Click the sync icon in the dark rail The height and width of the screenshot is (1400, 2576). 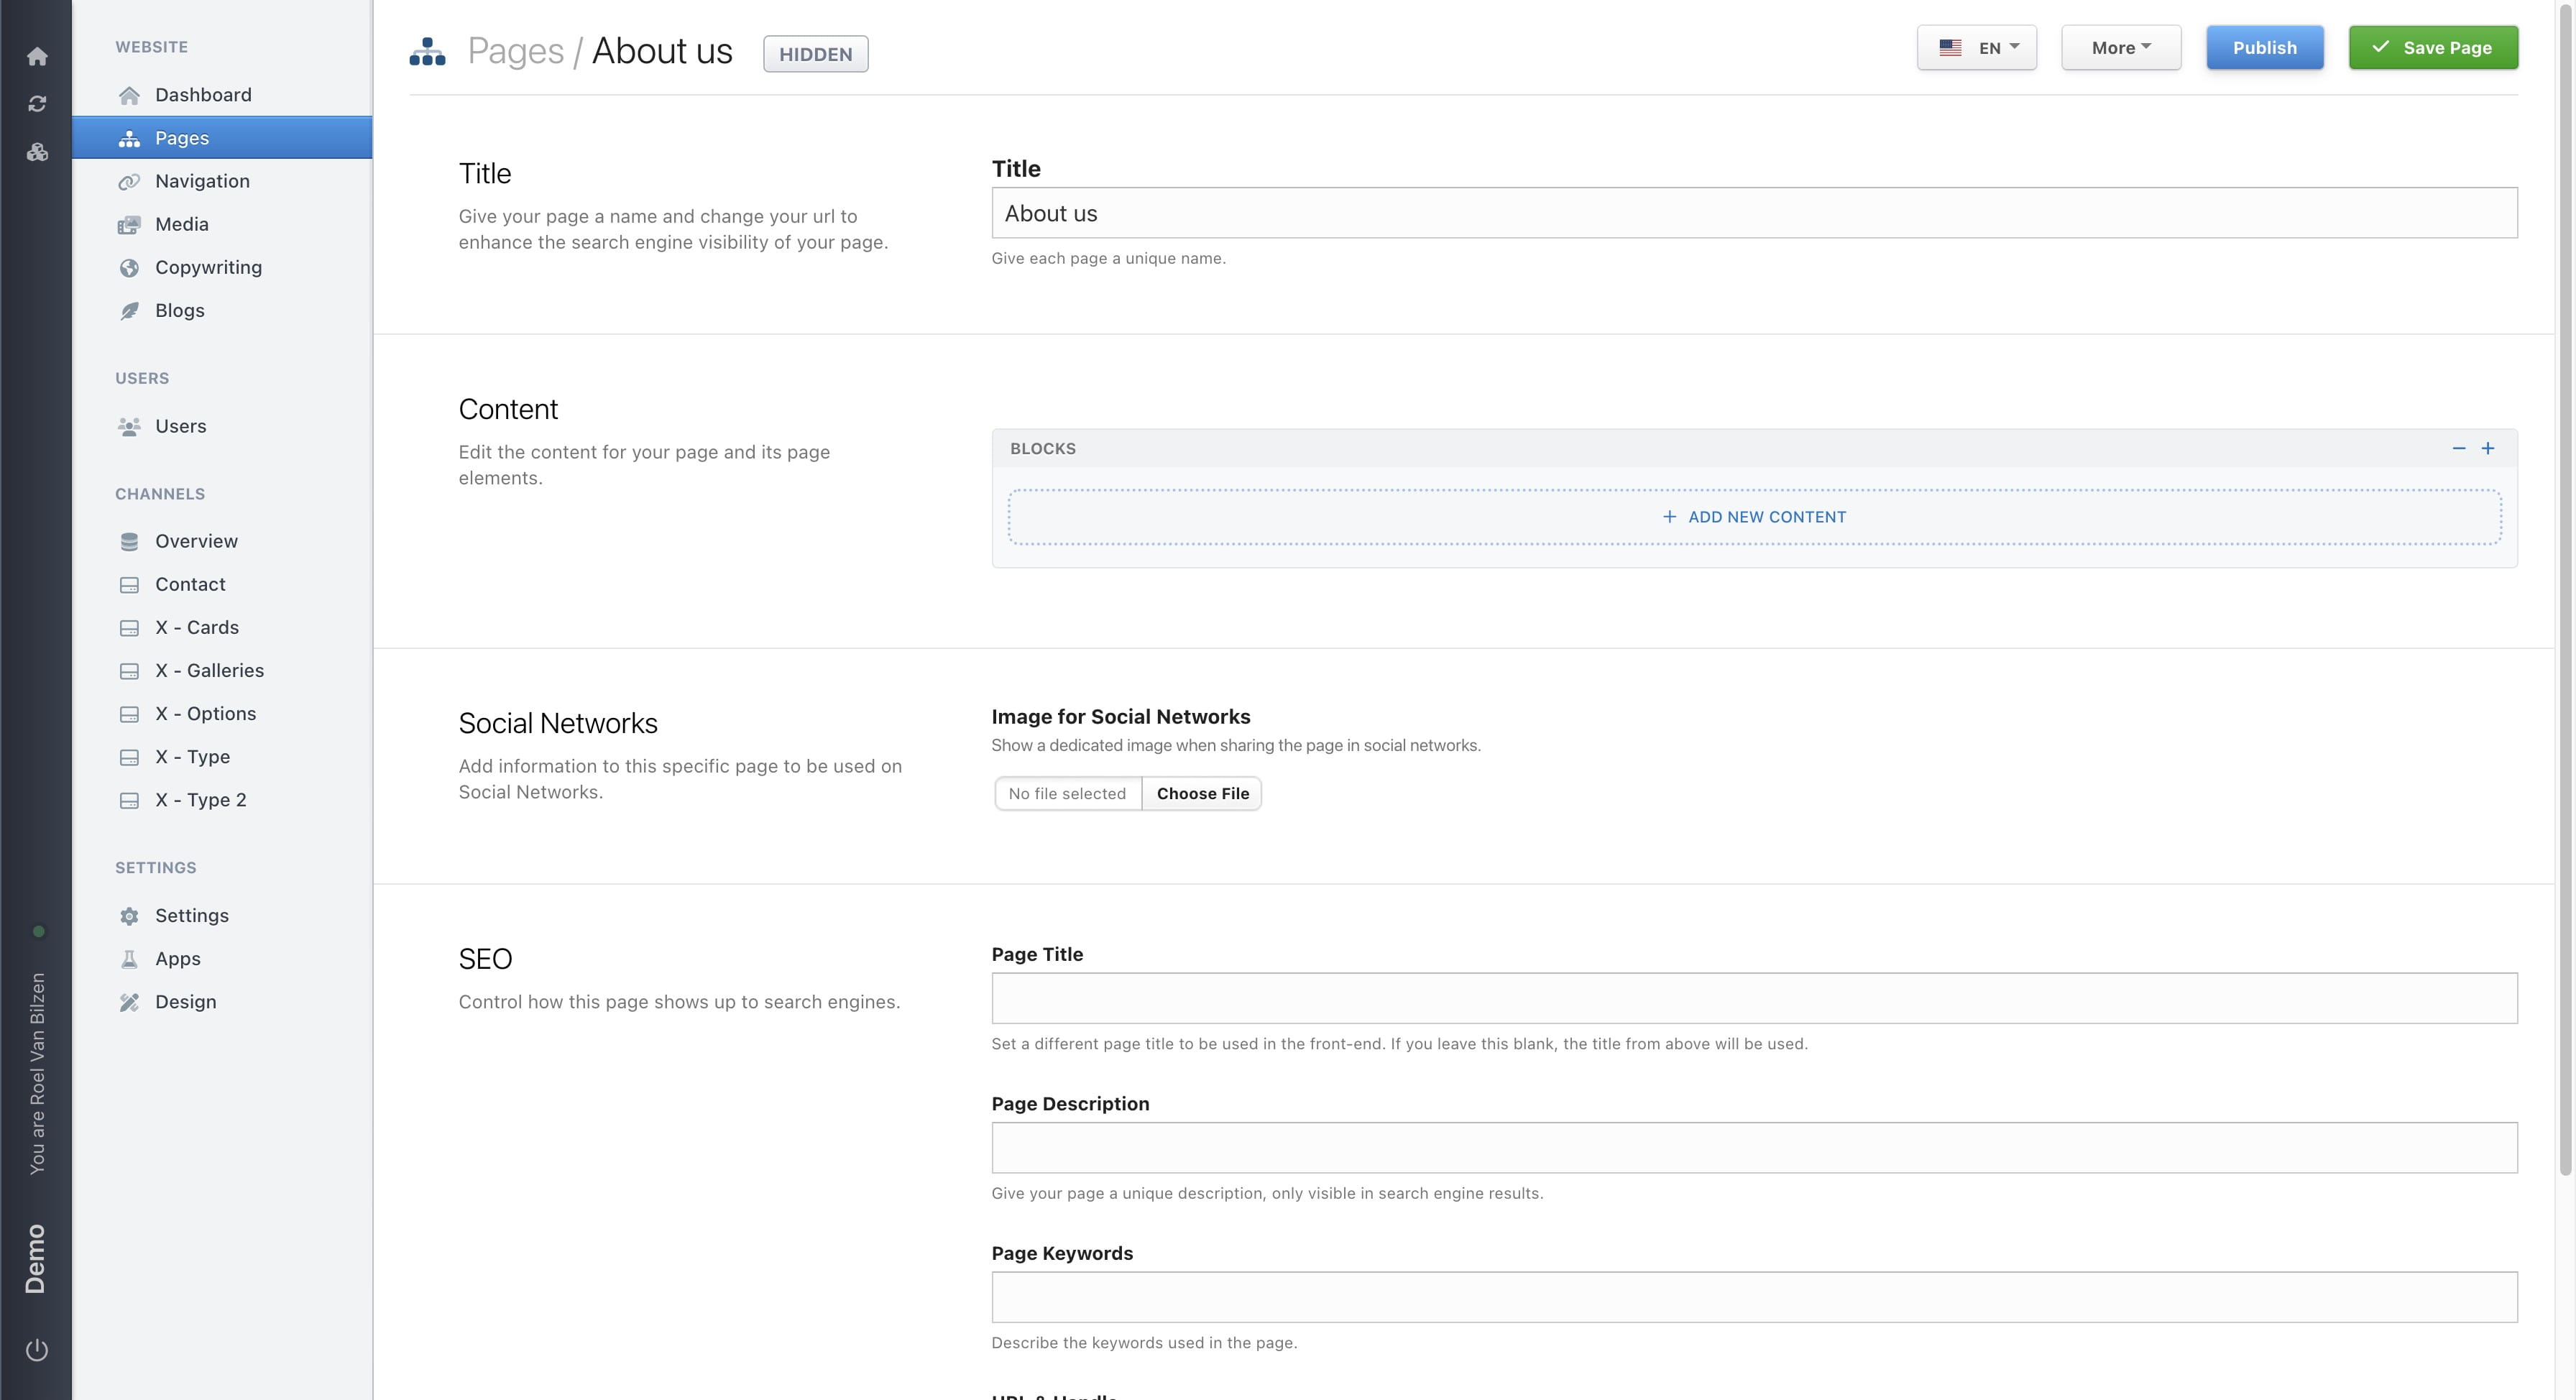coord(37,103)
